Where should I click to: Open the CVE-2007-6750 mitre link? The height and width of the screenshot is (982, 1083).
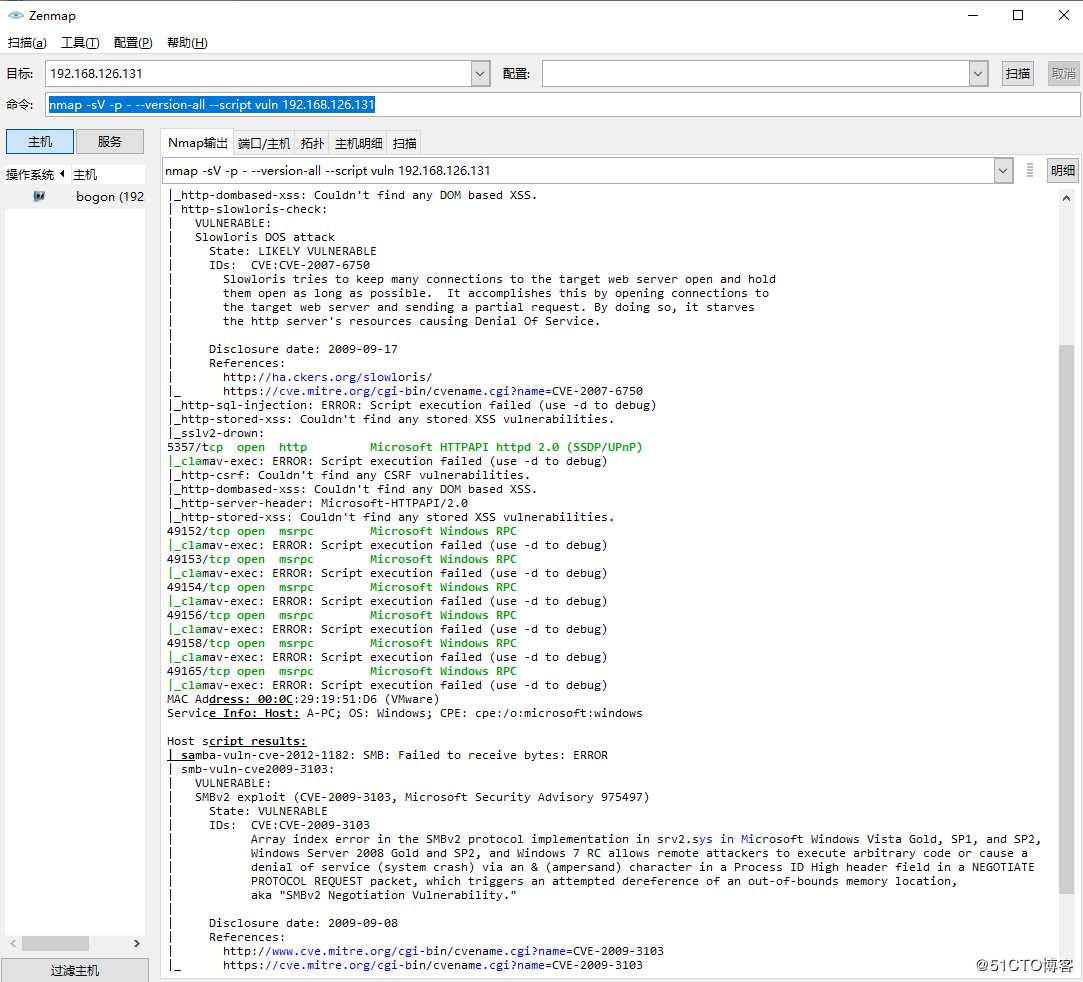click(432, 391)
